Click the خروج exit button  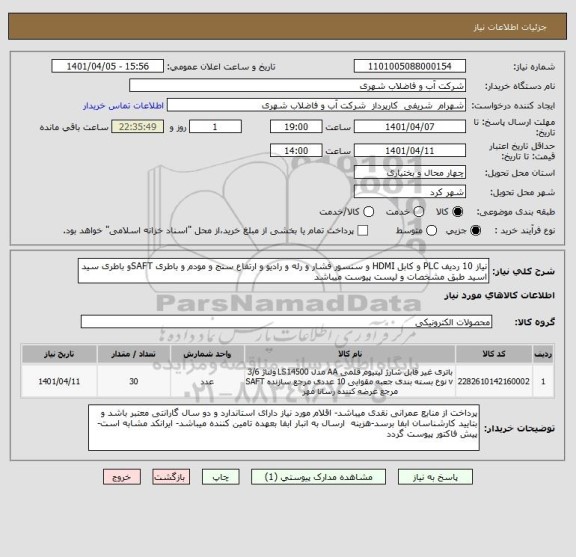pyautogui.click(x=122, y=477)
